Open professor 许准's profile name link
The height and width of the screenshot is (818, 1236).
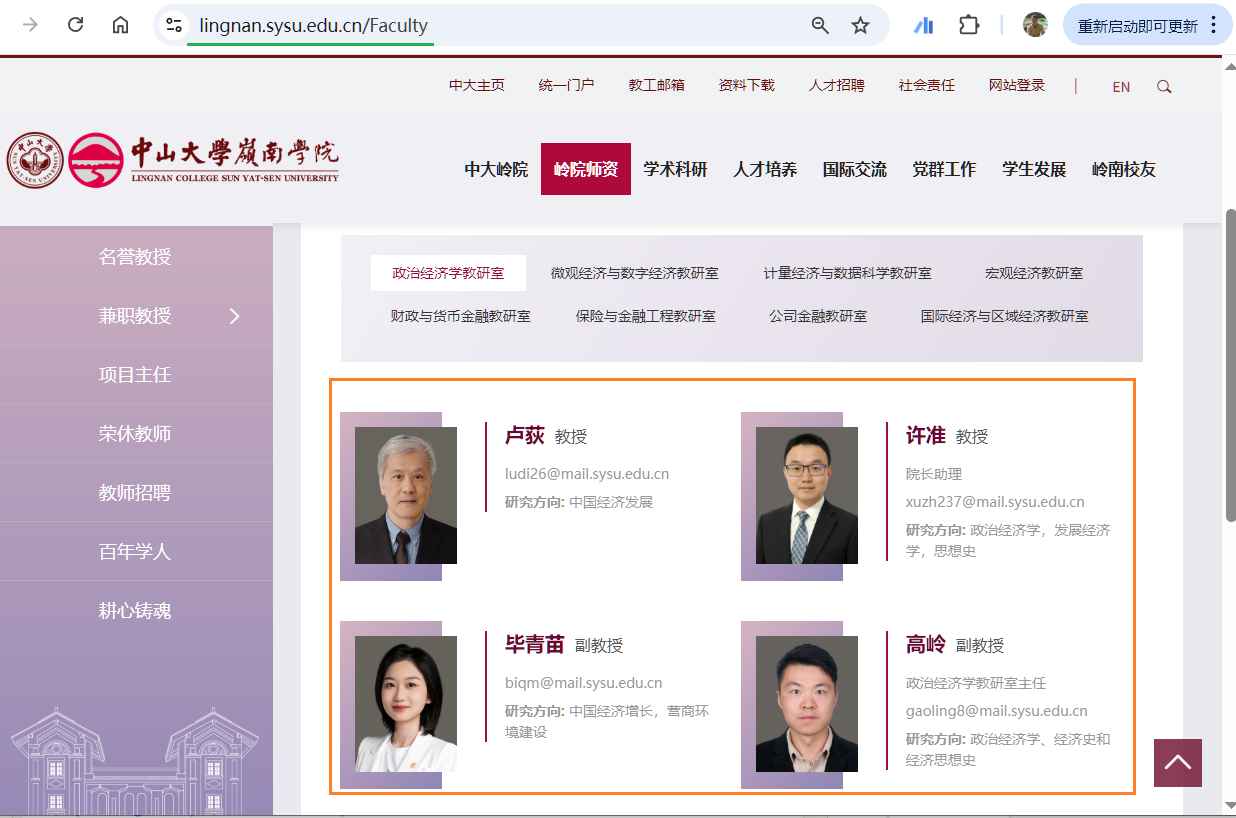click(x=925, y=435)
